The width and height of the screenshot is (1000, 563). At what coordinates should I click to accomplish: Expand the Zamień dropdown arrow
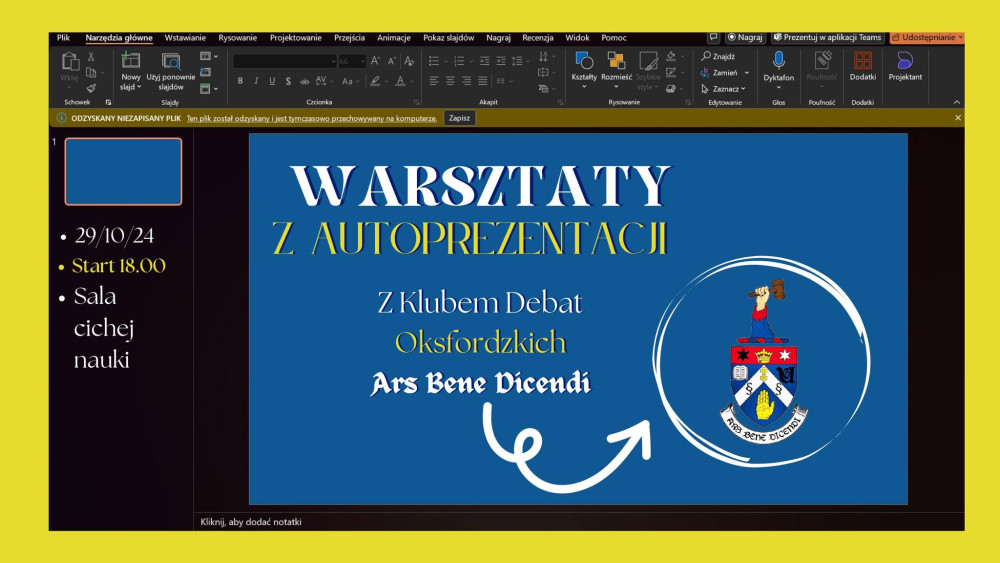(x=747, y=73)
